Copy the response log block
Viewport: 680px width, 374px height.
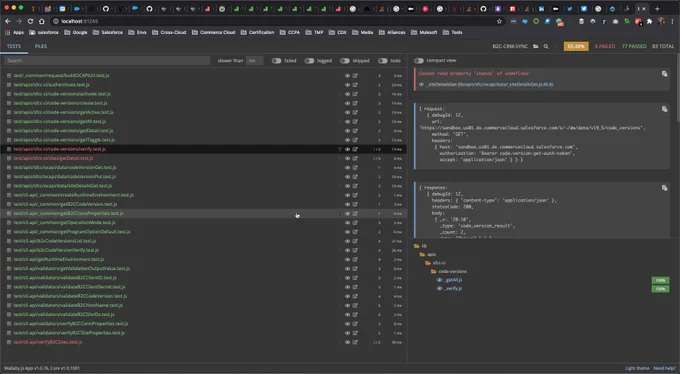[x=664, y=188]
